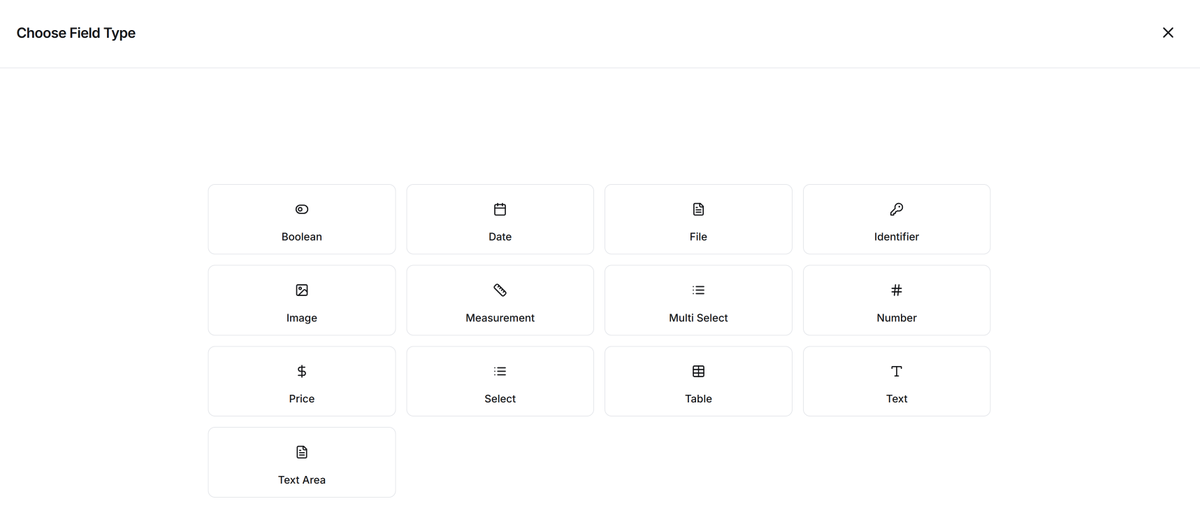Select the Boolean toggle icon
This screenshot has width=1200, height=527.
click(x=302, y=209)
